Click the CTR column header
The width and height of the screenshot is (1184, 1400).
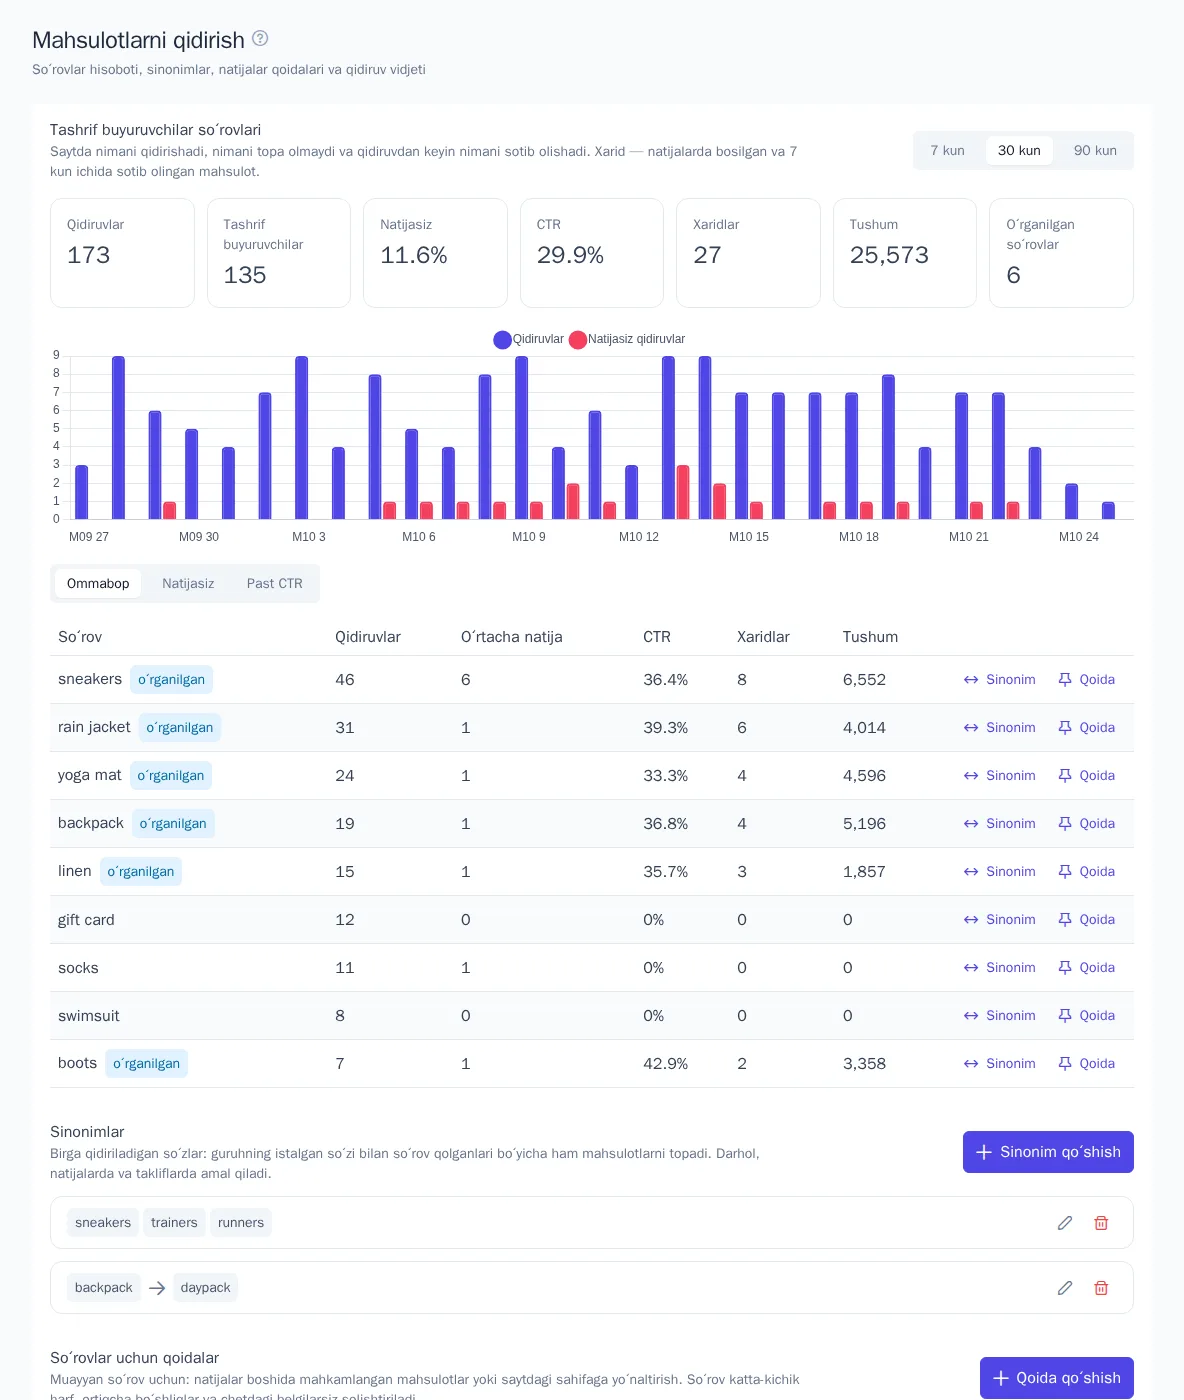point(657,637)
